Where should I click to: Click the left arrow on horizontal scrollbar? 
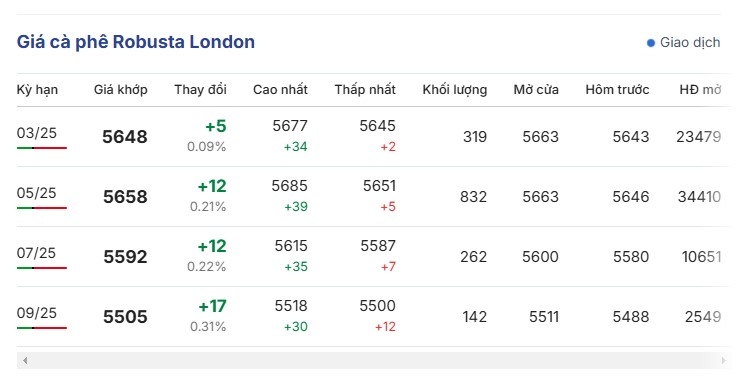click(25, 361)
